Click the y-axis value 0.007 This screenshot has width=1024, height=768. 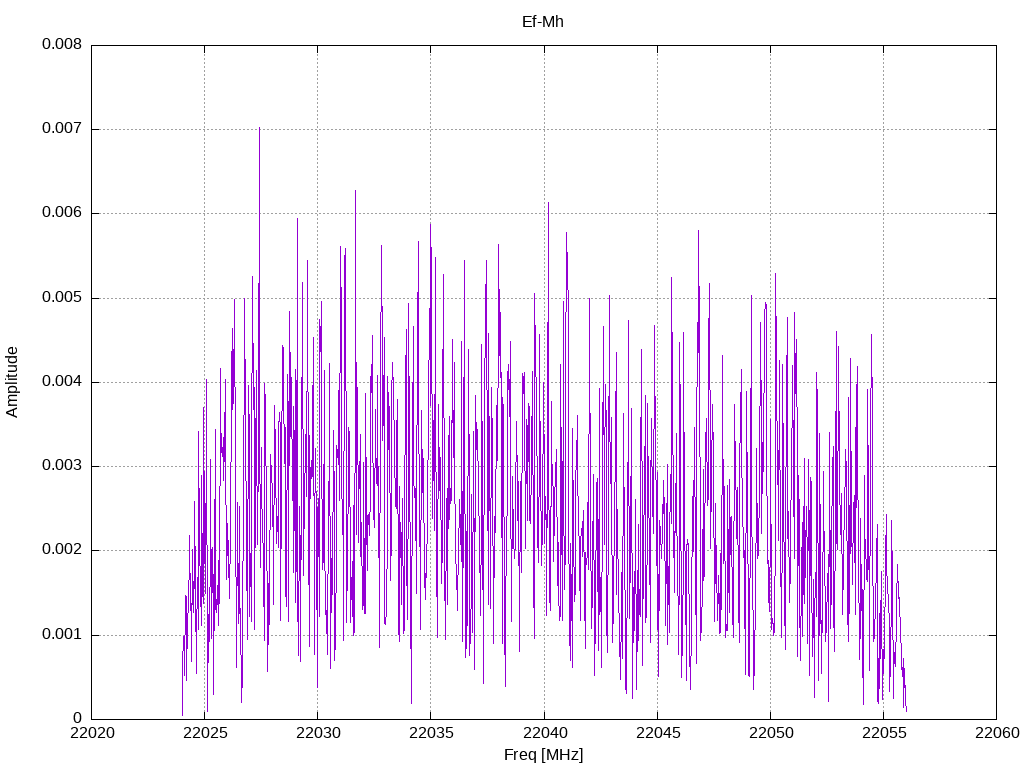[x=62, y=129]
